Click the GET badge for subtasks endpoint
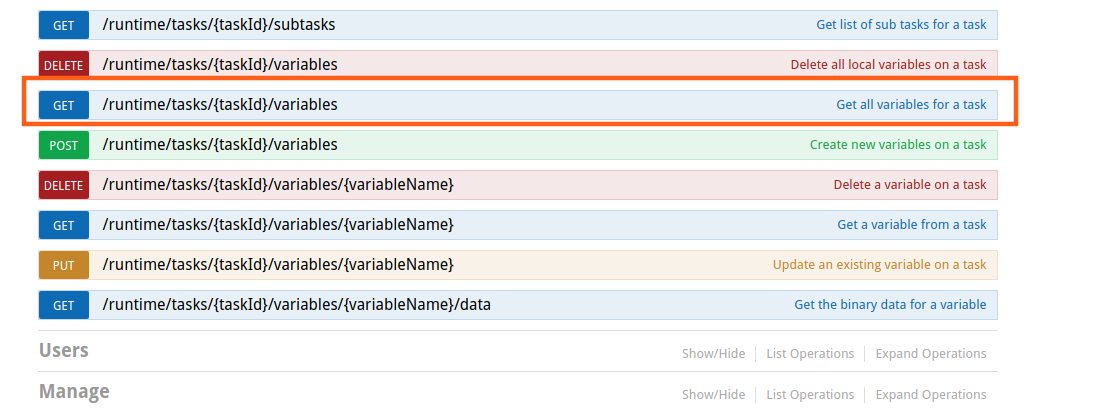The width and height of the screenshot is (1100, 408). coord(64,25)
